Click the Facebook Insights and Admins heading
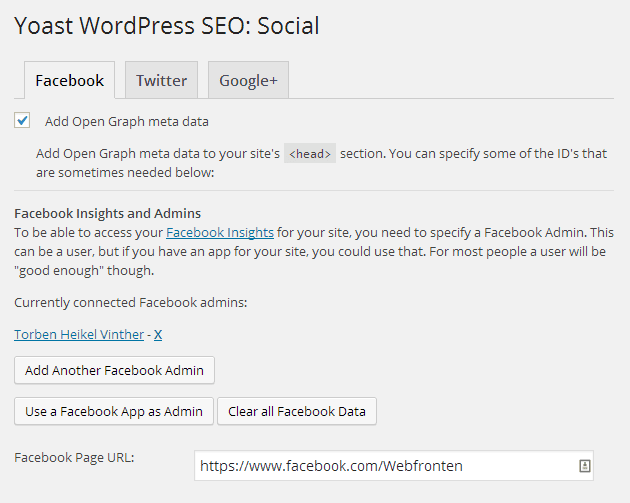Image resolution: width=630 pixels, height=503 pixels. tap(108, 213)
